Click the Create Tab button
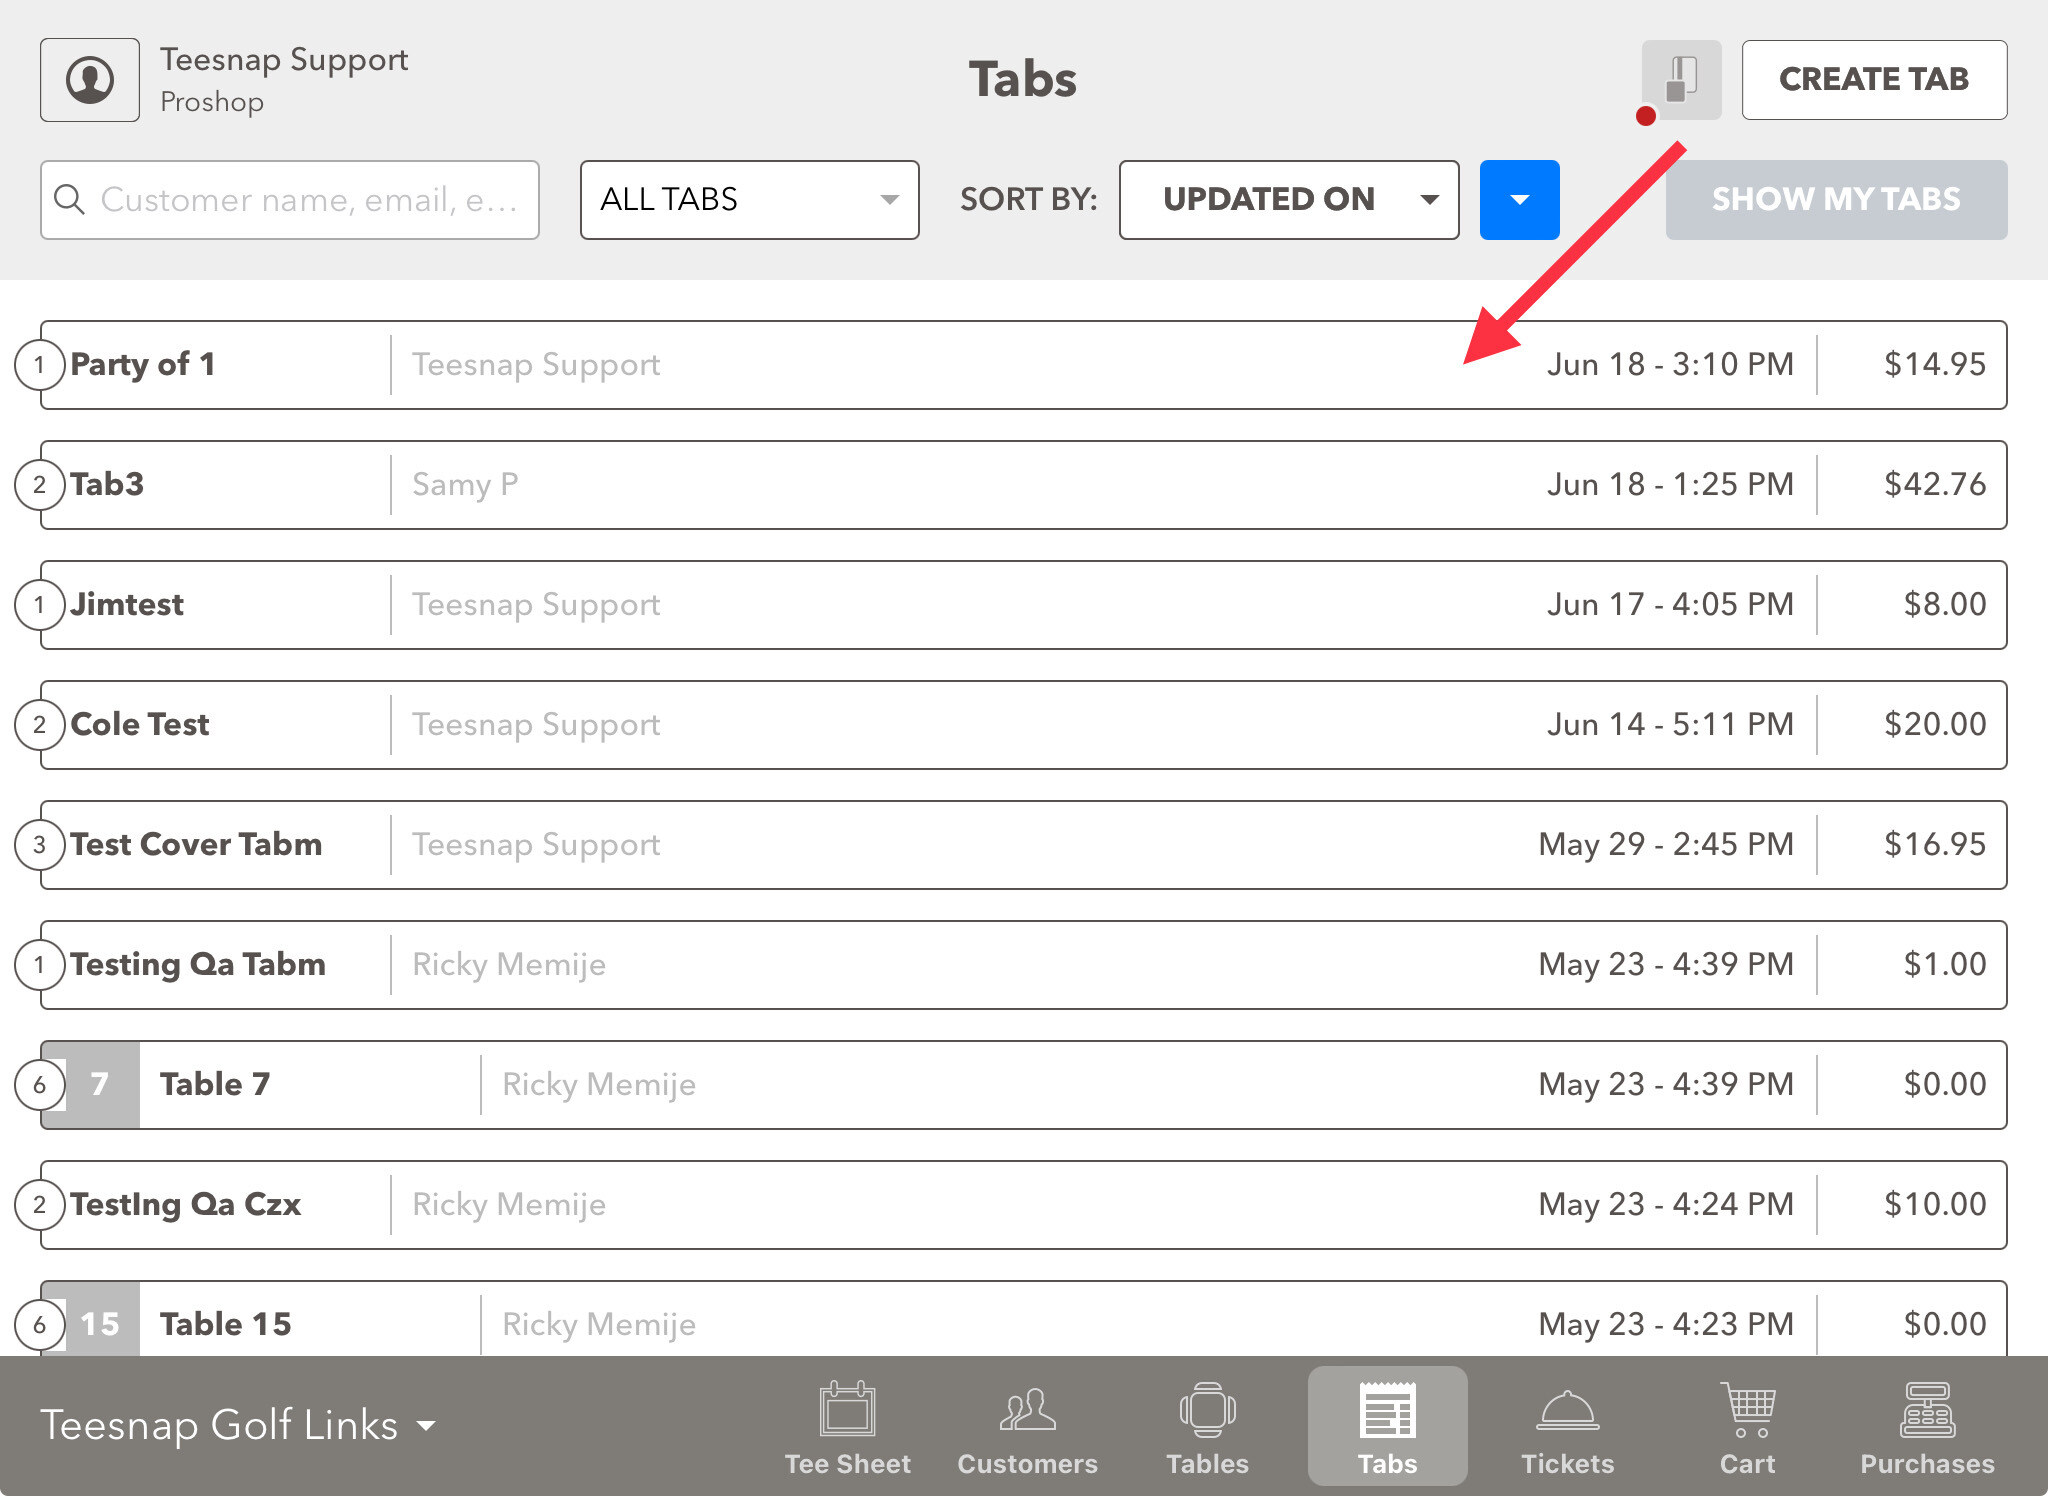The height and width of the screenshot is (1496, 2048). pos(1874,80)
